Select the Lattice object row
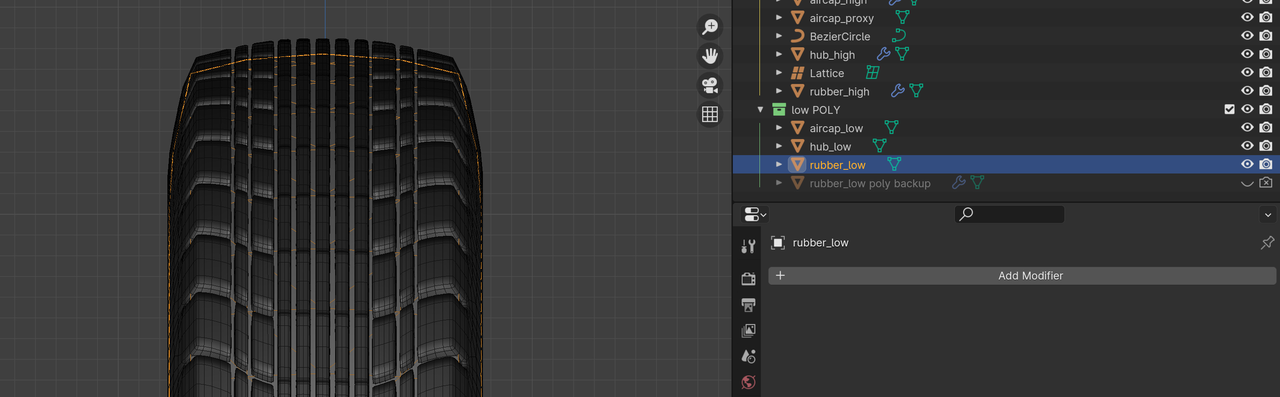 tap(826, 73)
